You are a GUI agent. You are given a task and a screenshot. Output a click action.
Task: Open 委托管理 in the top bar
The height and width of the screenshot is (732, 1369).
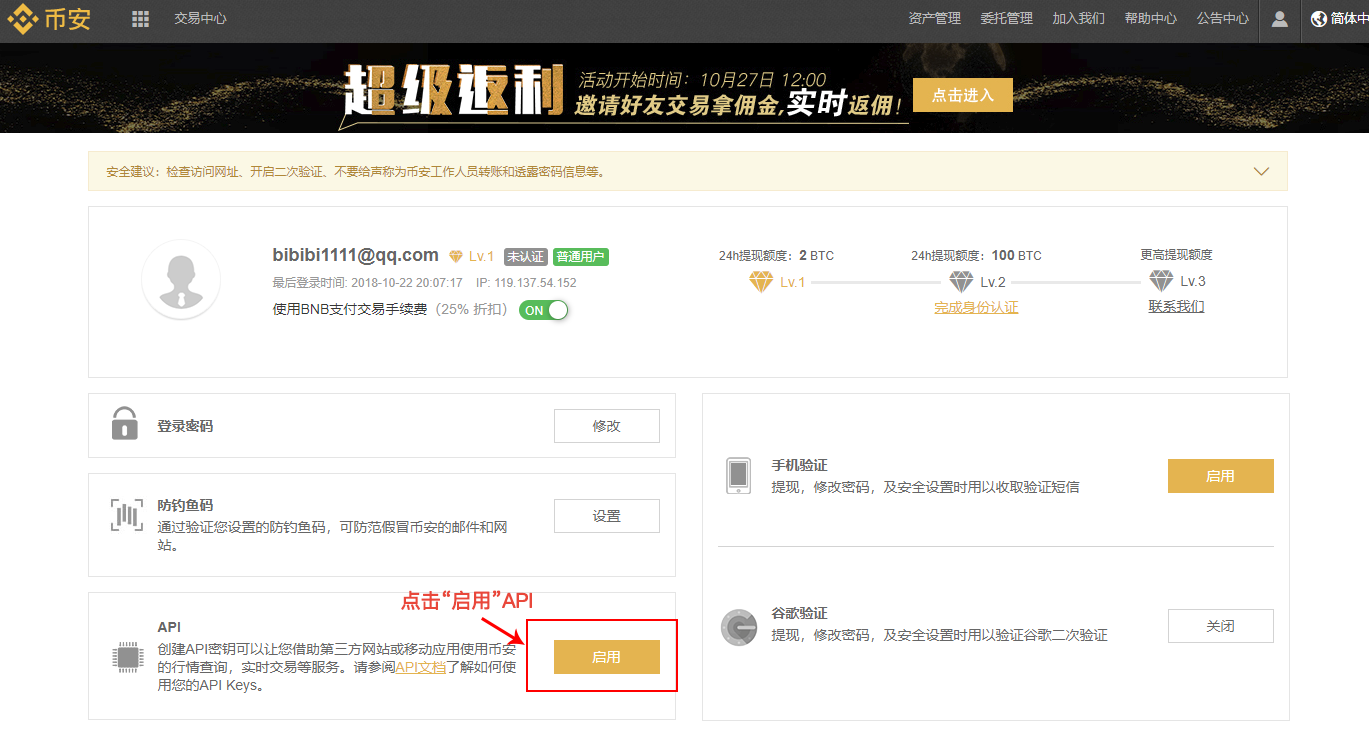pyautogui.click(x=1006, y=19)
